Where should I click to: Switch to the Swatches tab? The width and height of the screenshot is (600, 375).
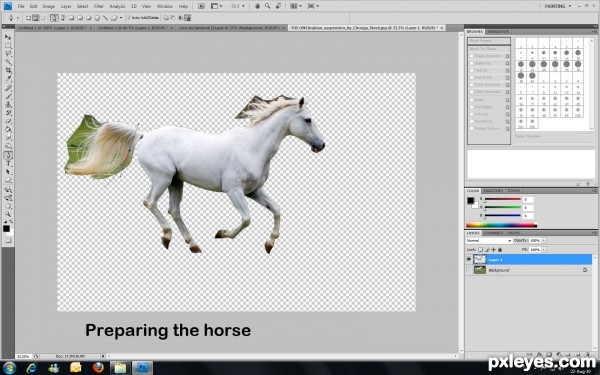[493, 191]
